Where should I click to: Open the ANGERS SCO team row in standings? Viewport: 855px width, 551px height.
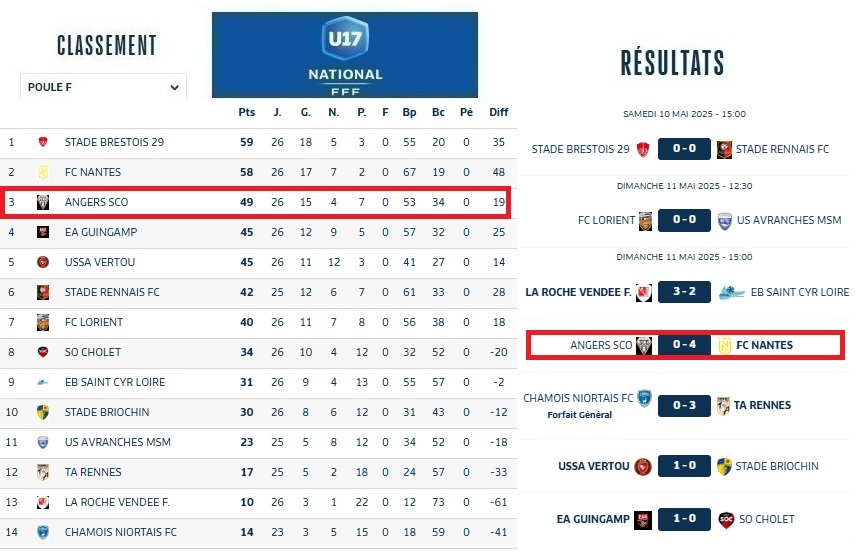pos(96,202)
